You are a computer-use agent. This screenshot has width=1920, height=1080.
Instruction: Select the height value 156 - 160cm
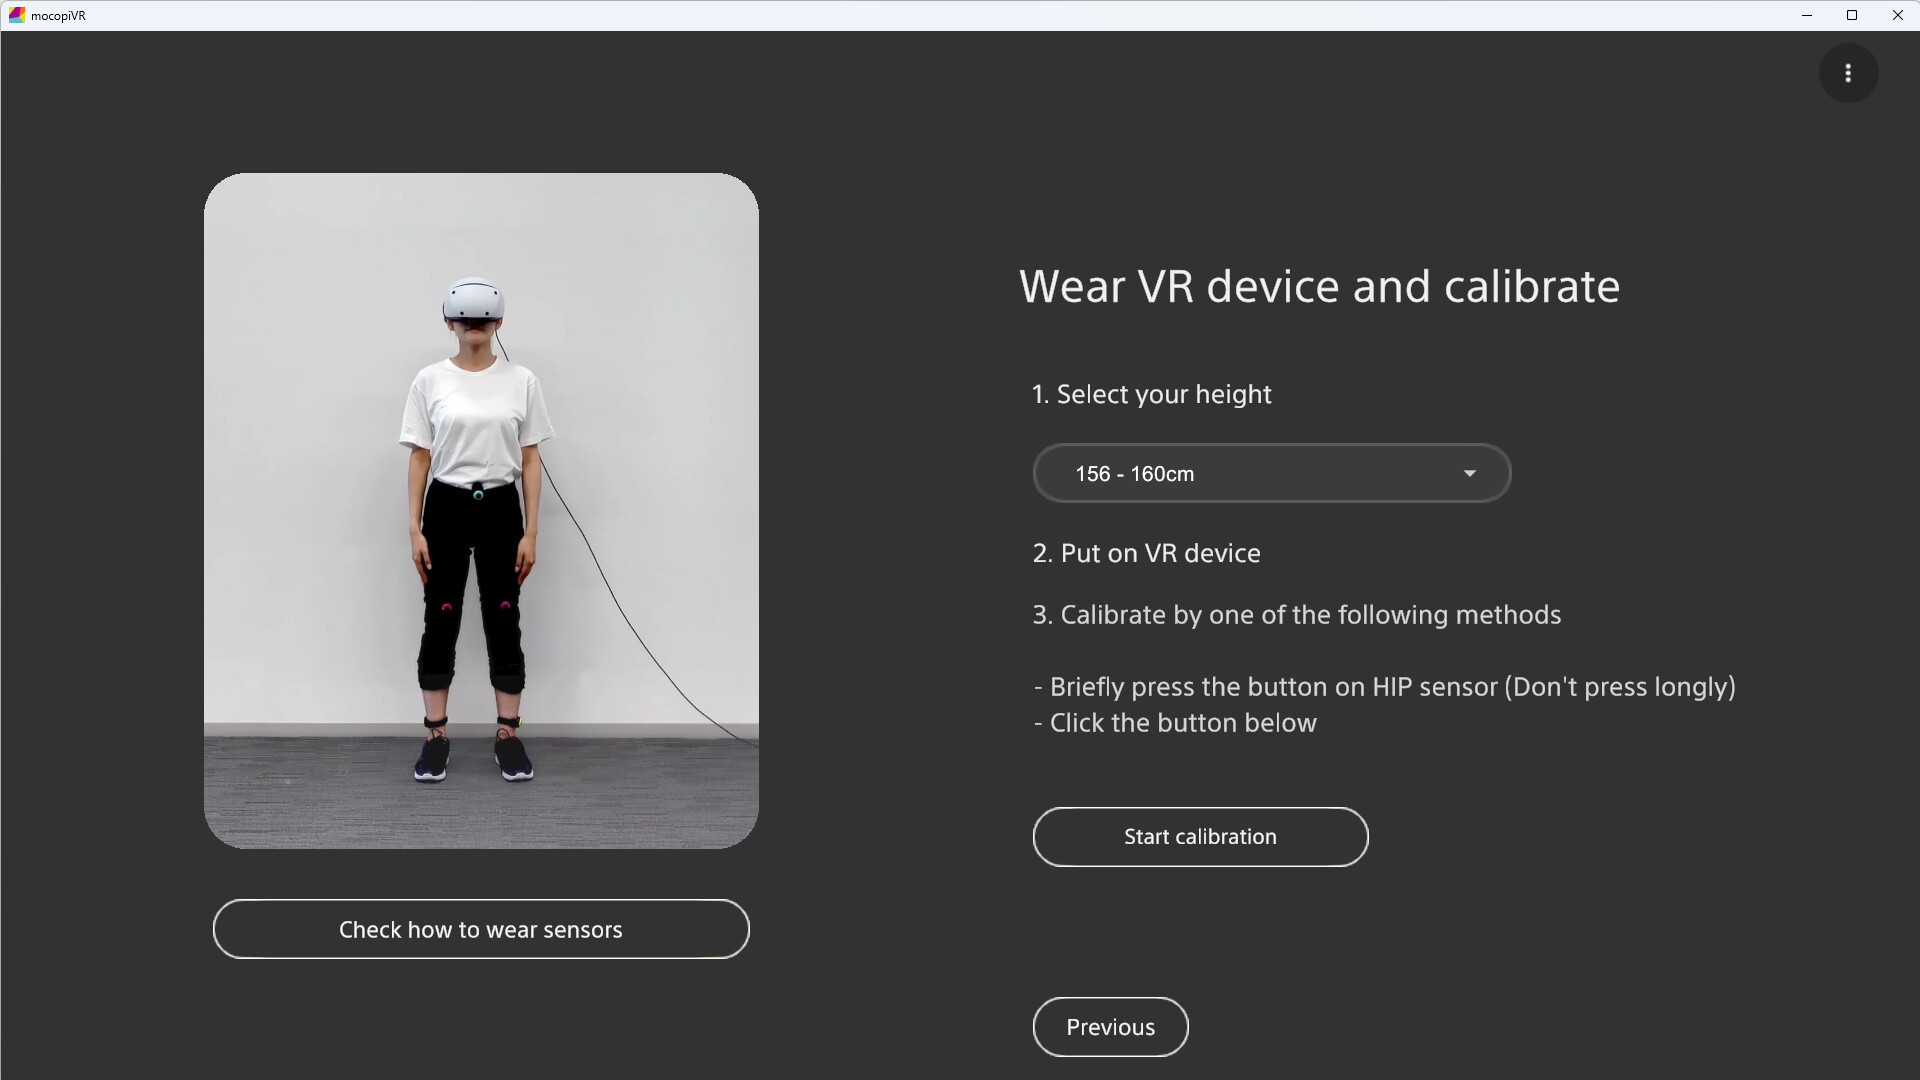click(x=1134, y=473)
